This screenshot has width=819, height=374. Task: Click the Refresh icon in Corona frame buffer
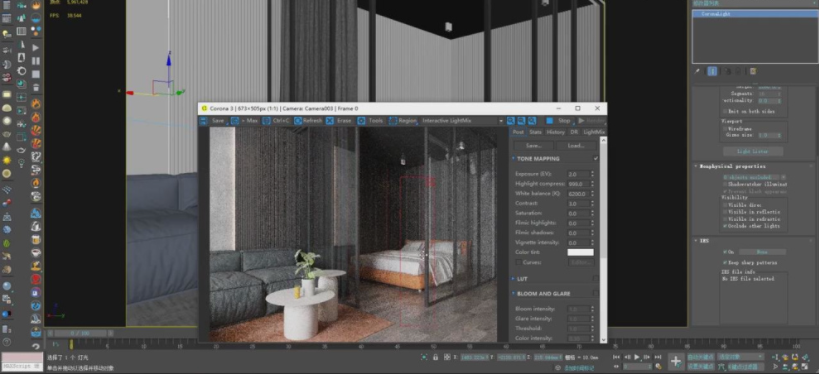pyautogui.click(x=298, y=121)
